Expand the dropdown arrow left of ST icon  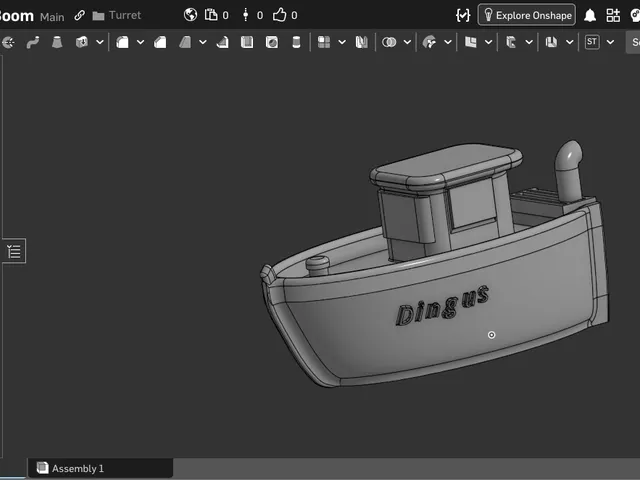570,42
